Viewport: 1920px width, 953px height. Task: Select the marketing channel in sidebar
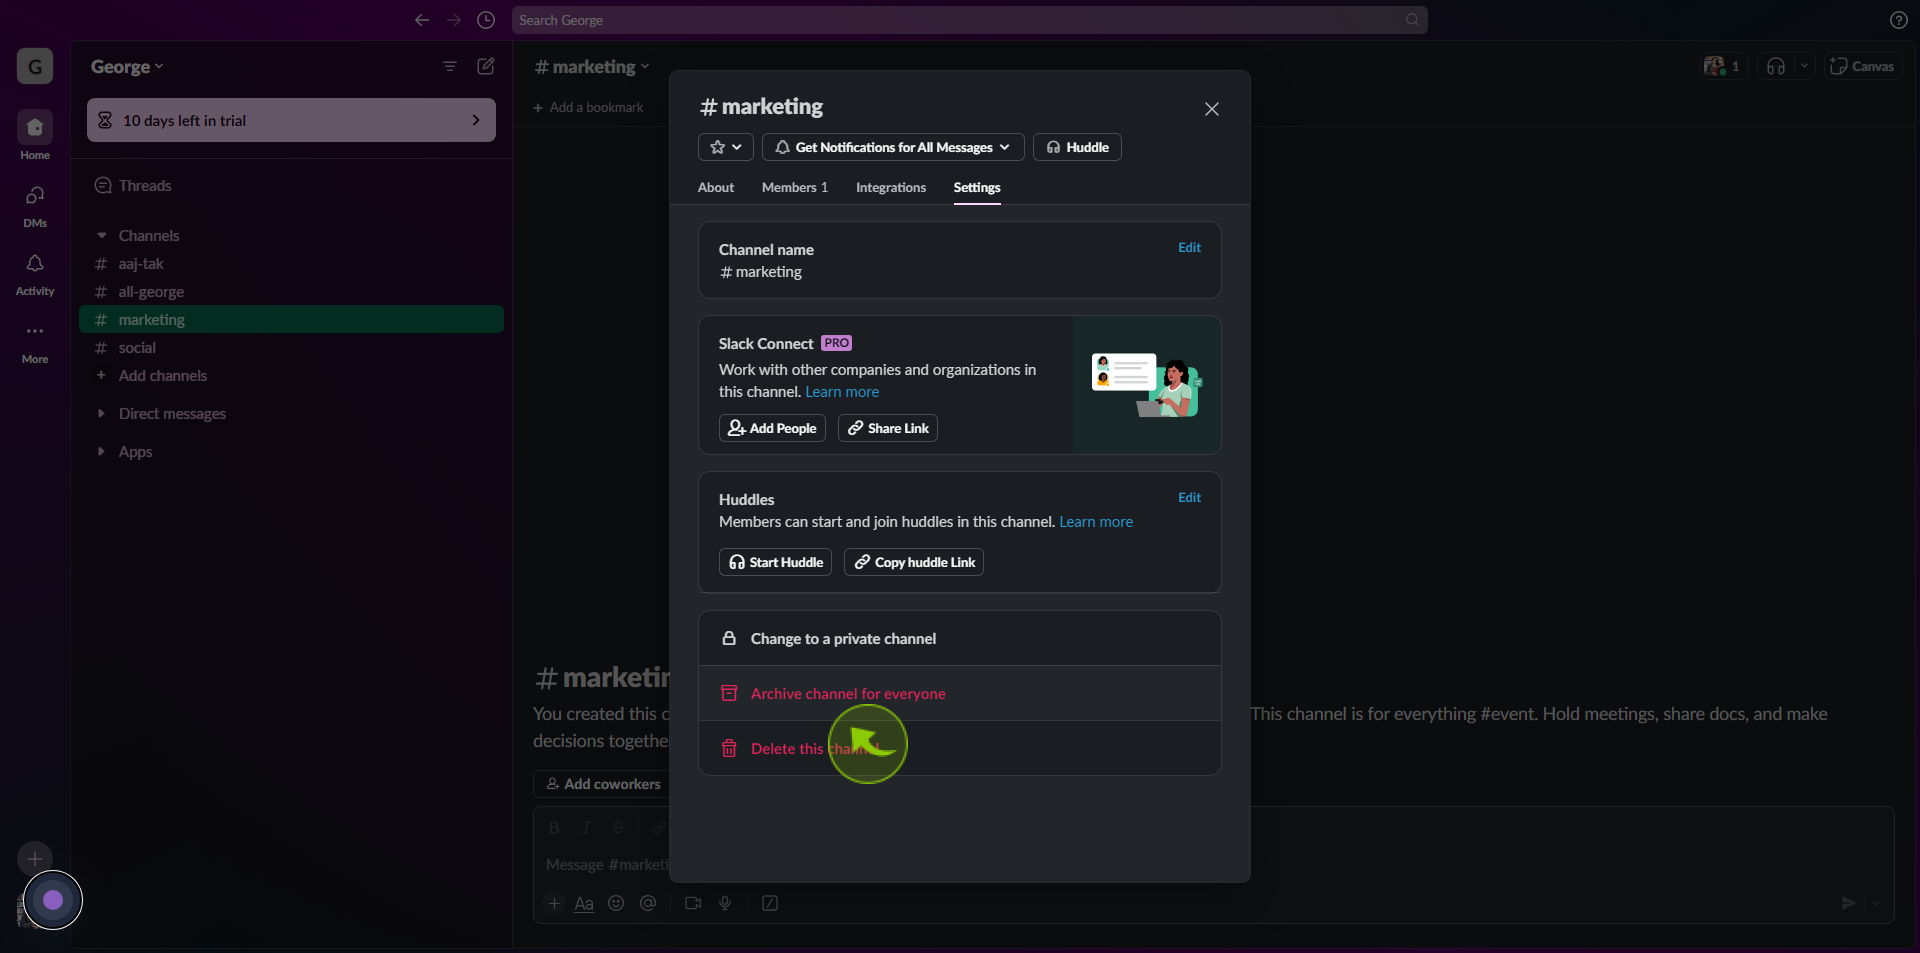[291, 320]
